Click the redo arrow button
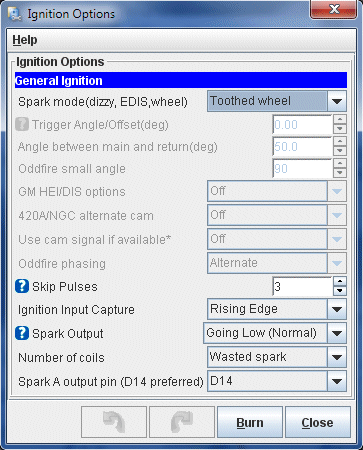Image resolution: width=363 pixels, height=450 pixels. (x=182, y=422)
